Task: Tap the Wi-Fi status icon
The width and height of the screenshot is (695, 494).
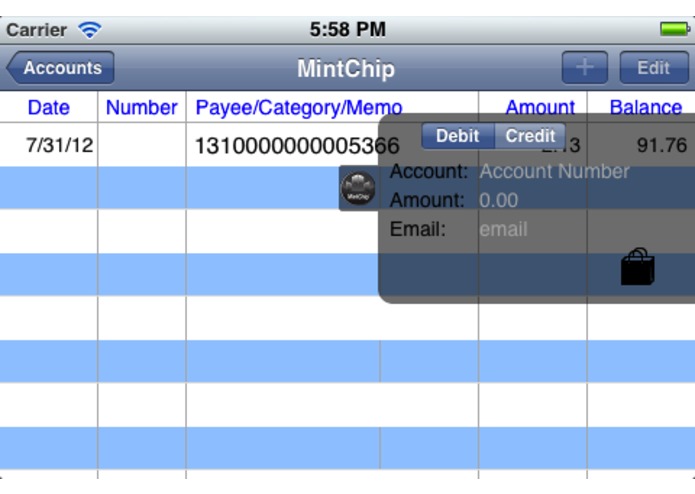Action: 90,30
